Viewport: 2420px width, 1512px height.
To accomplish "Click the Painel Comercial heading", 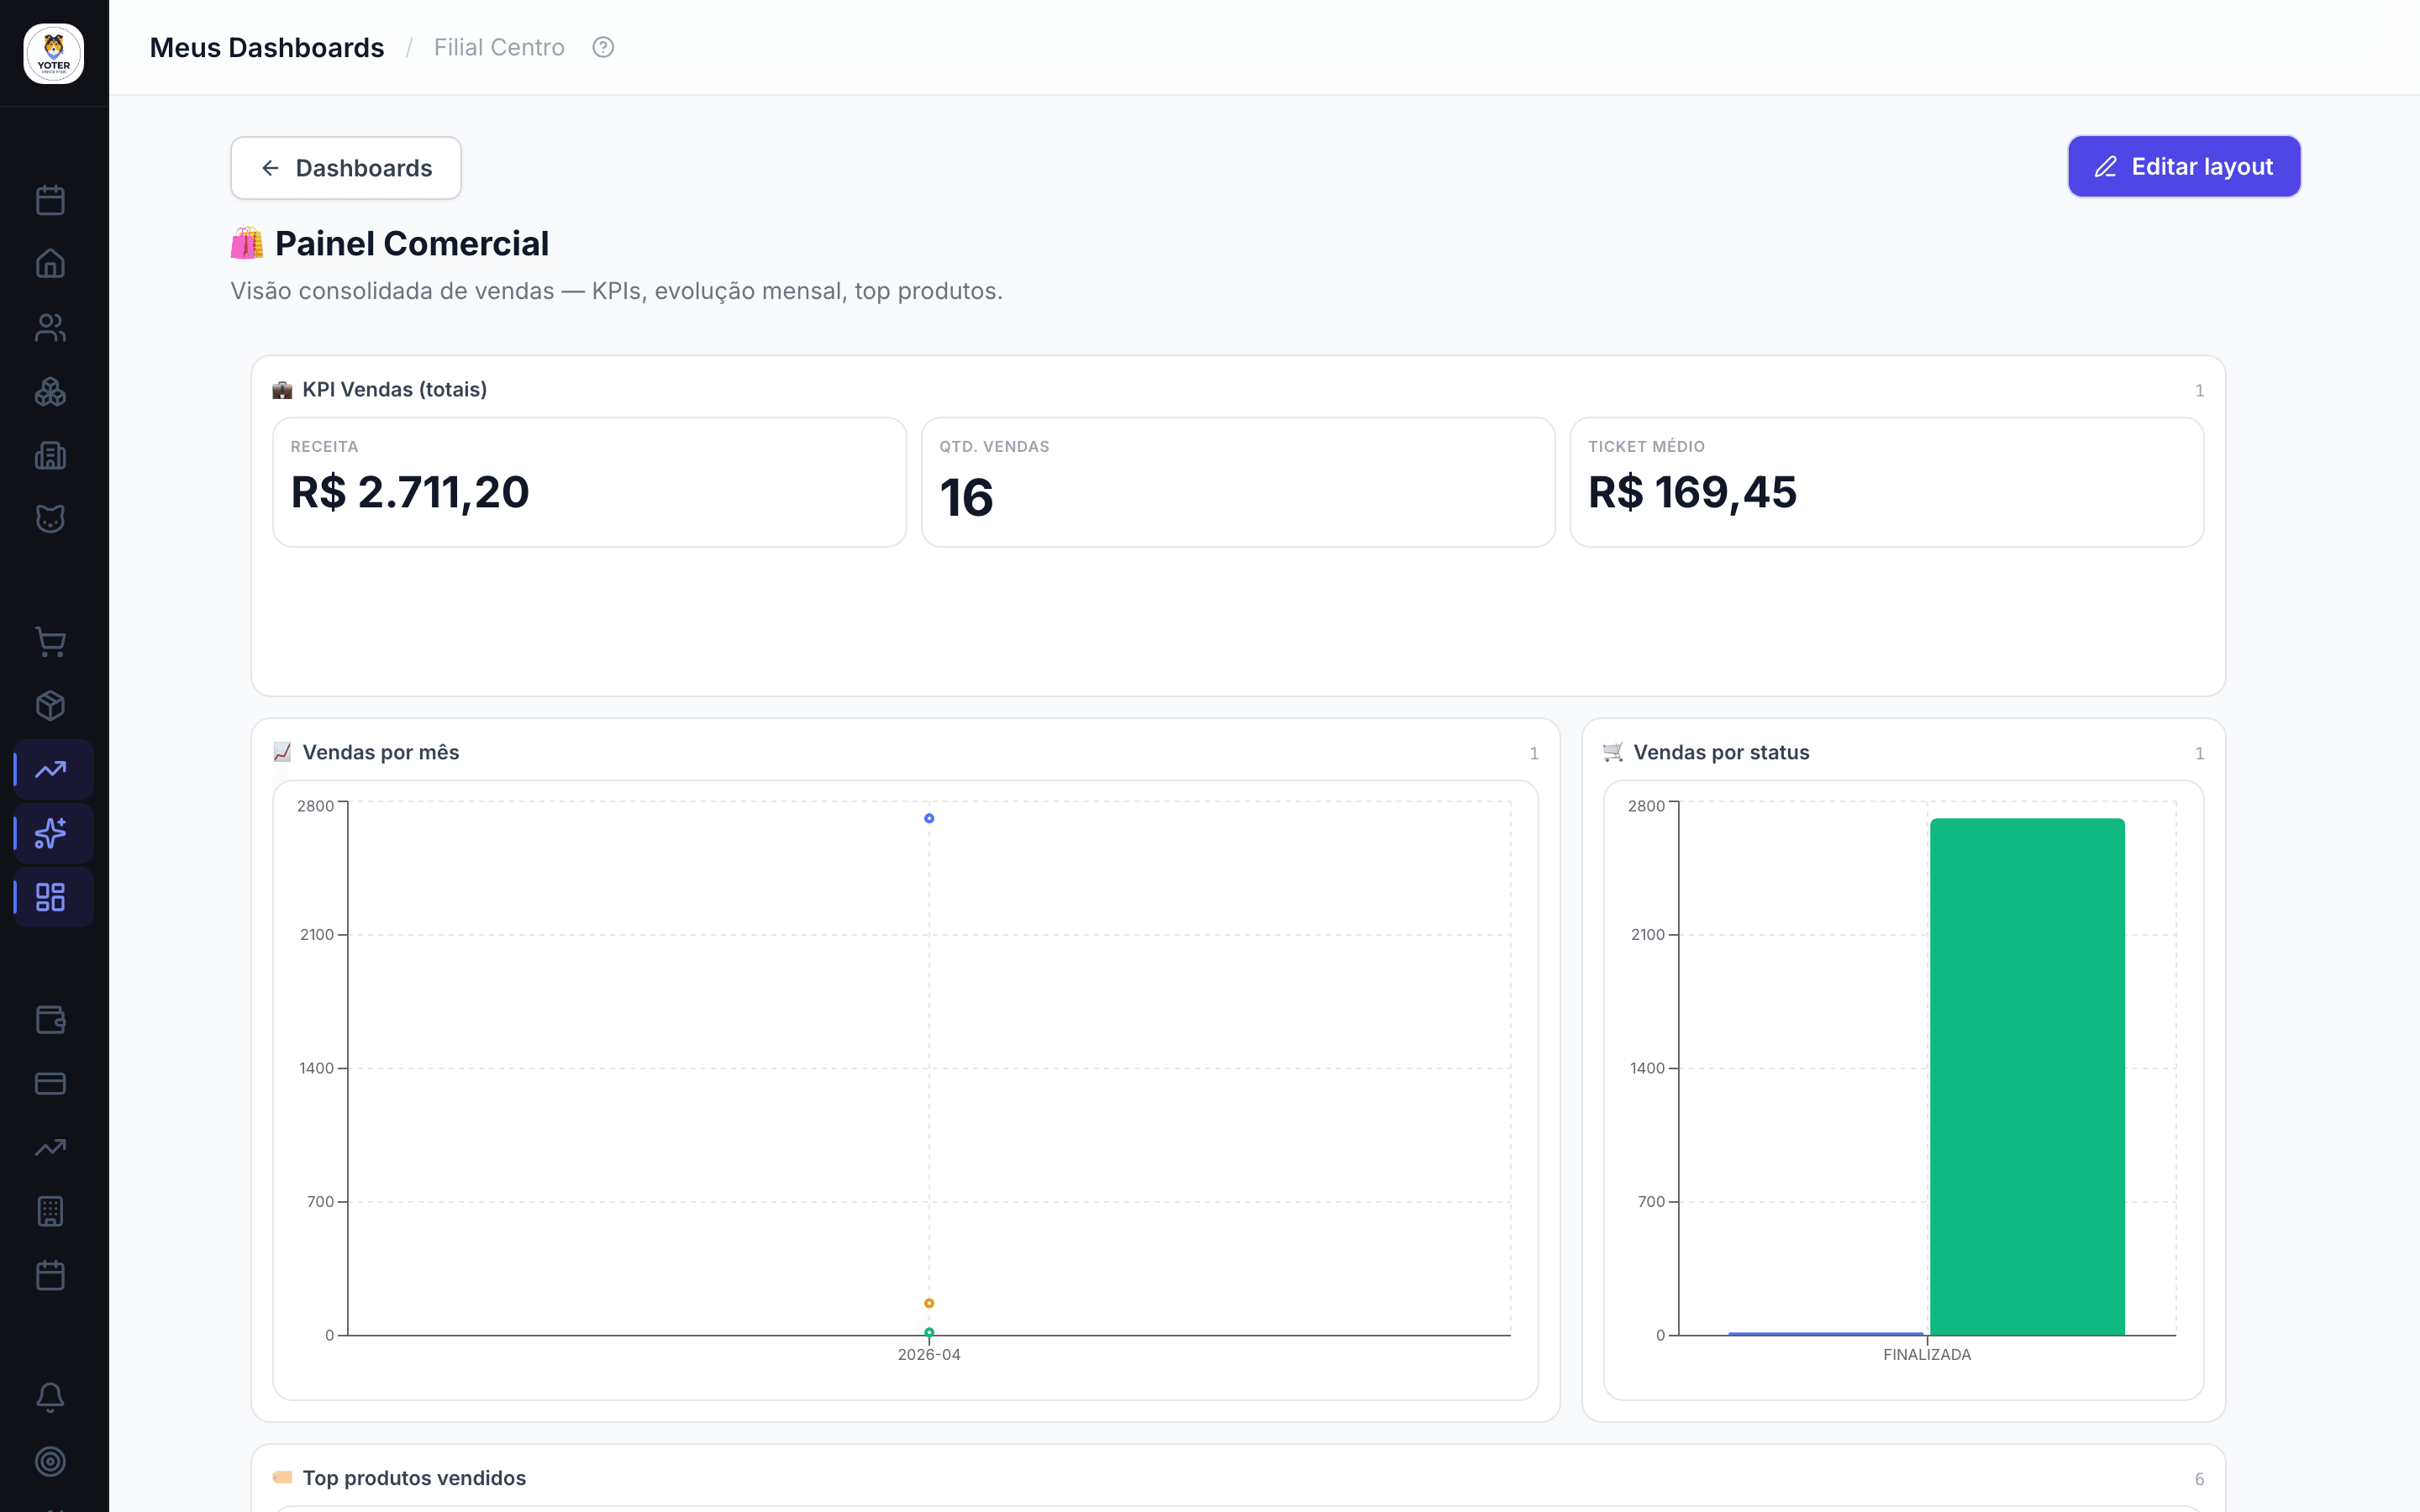I will [412, 243].
